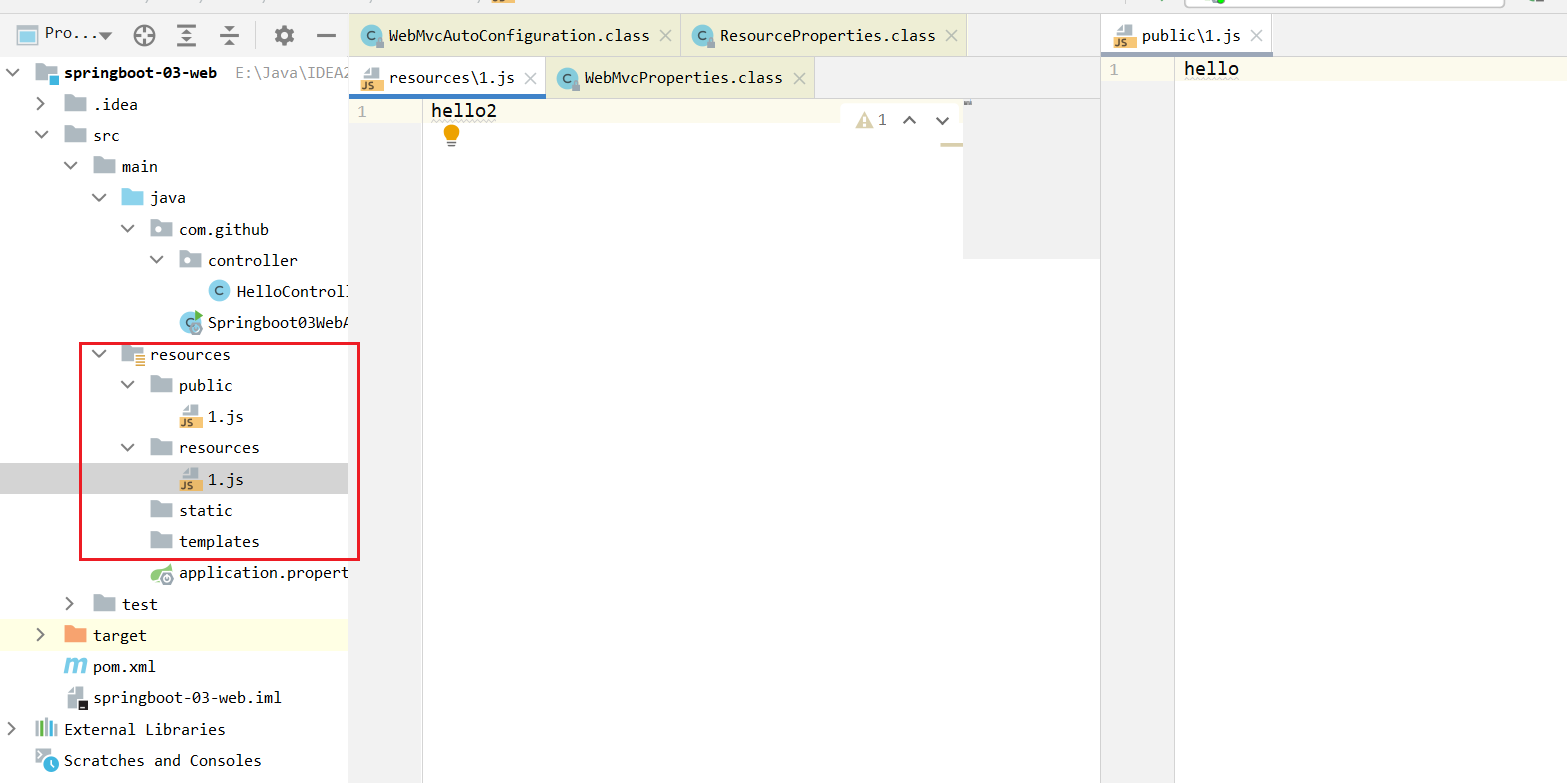Image resolution: width=1567 pixels, height=783 pixels.
Task: Open Project panel settings gear
Action: (285, 36)
